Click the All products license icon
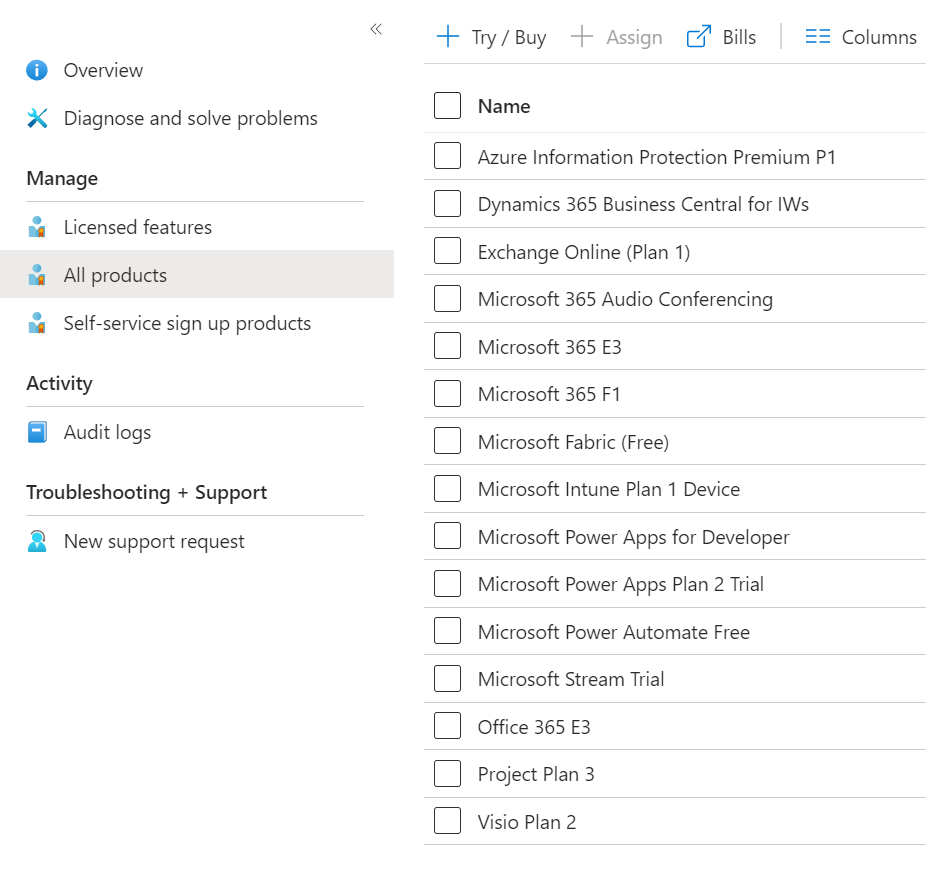926x869 pixels. (37, 275)
